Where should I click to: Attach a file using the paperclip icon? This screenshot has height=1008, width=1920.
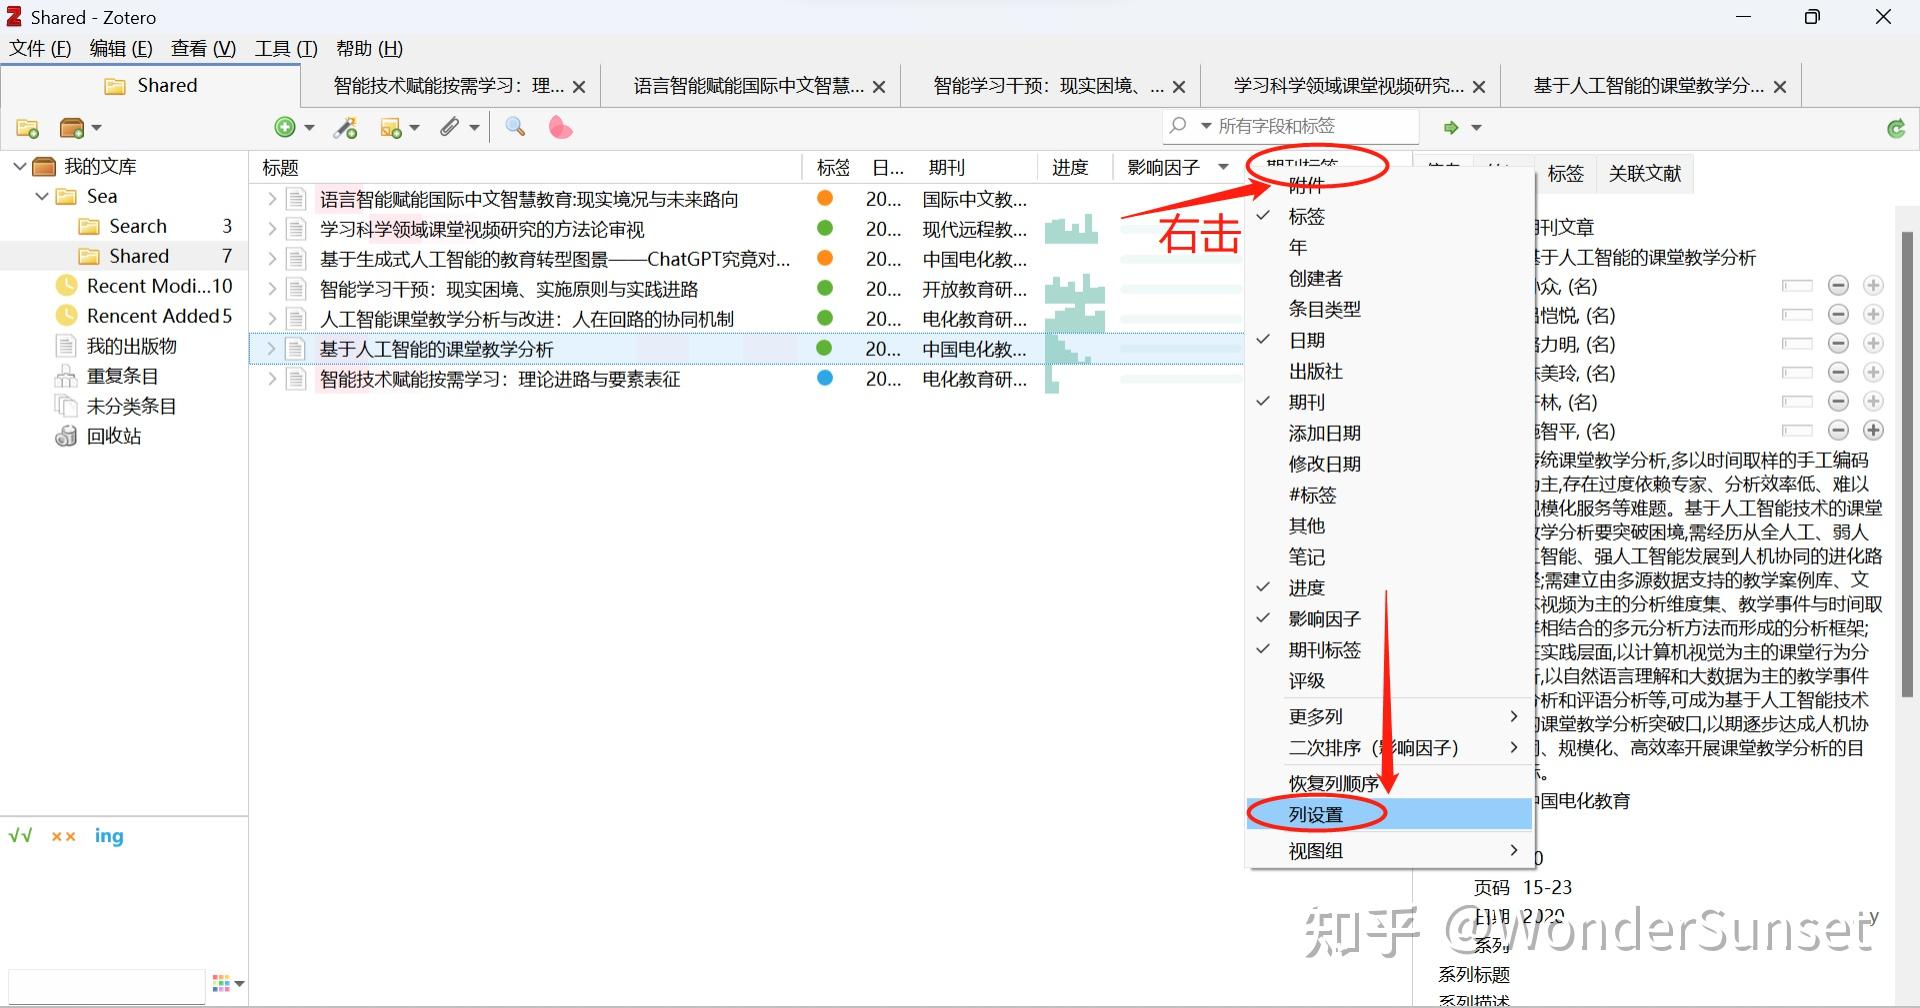tap(451, 127)
